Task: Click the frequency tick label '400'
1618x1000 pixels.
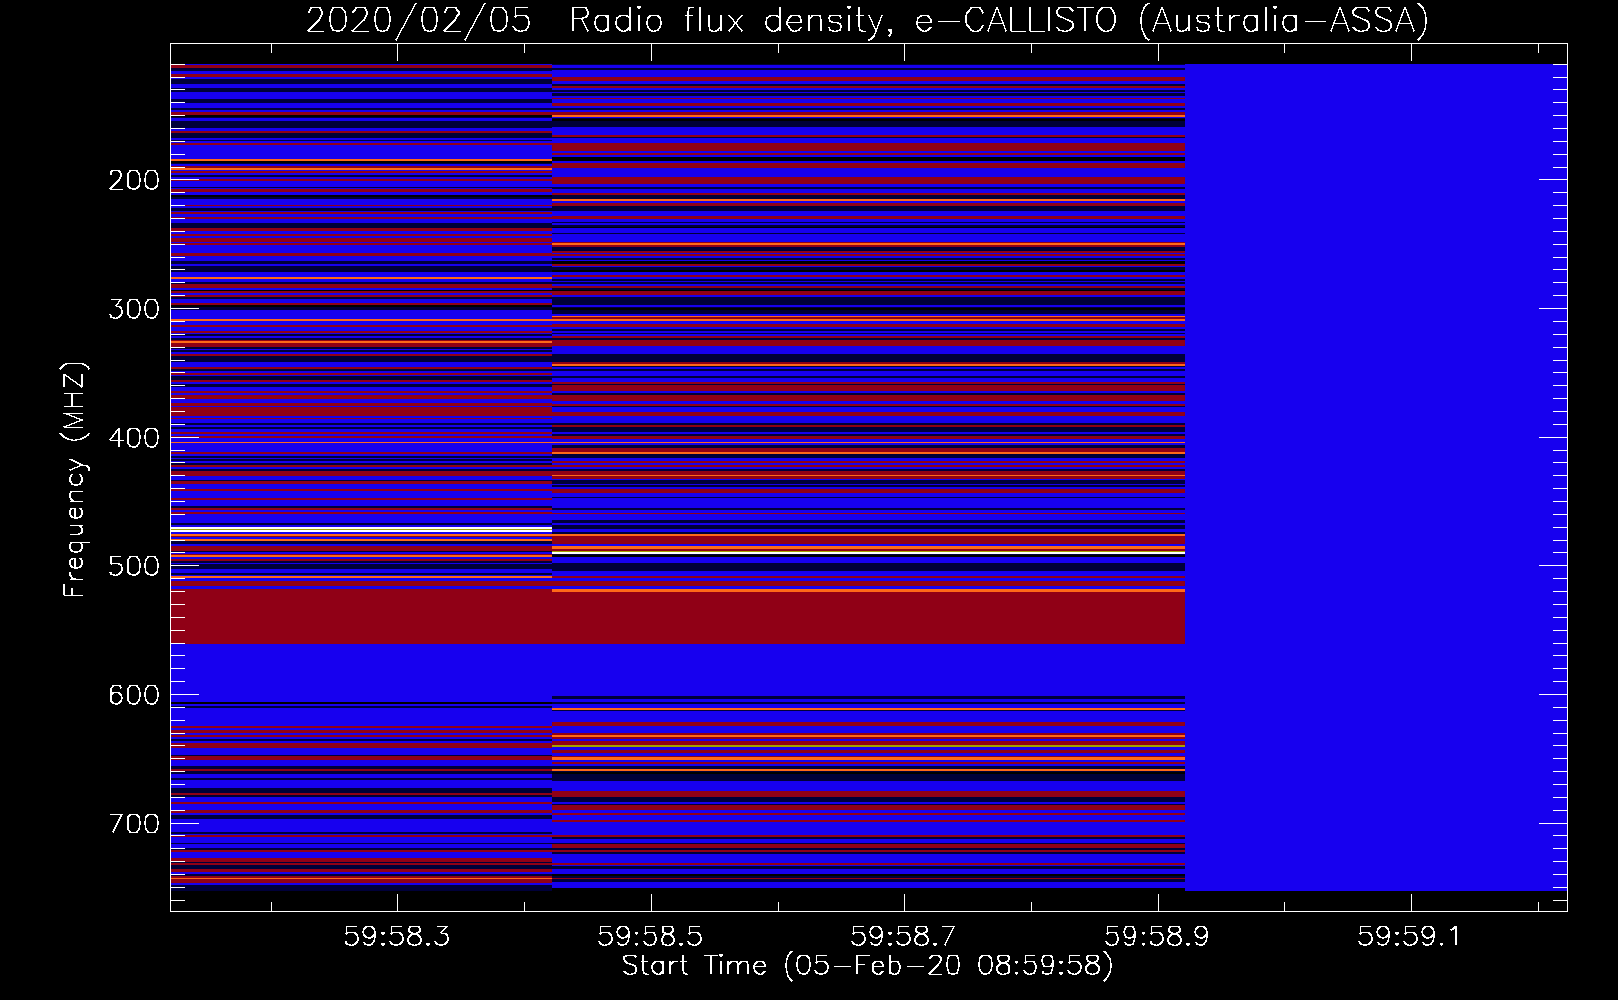Action: point(134,438)
